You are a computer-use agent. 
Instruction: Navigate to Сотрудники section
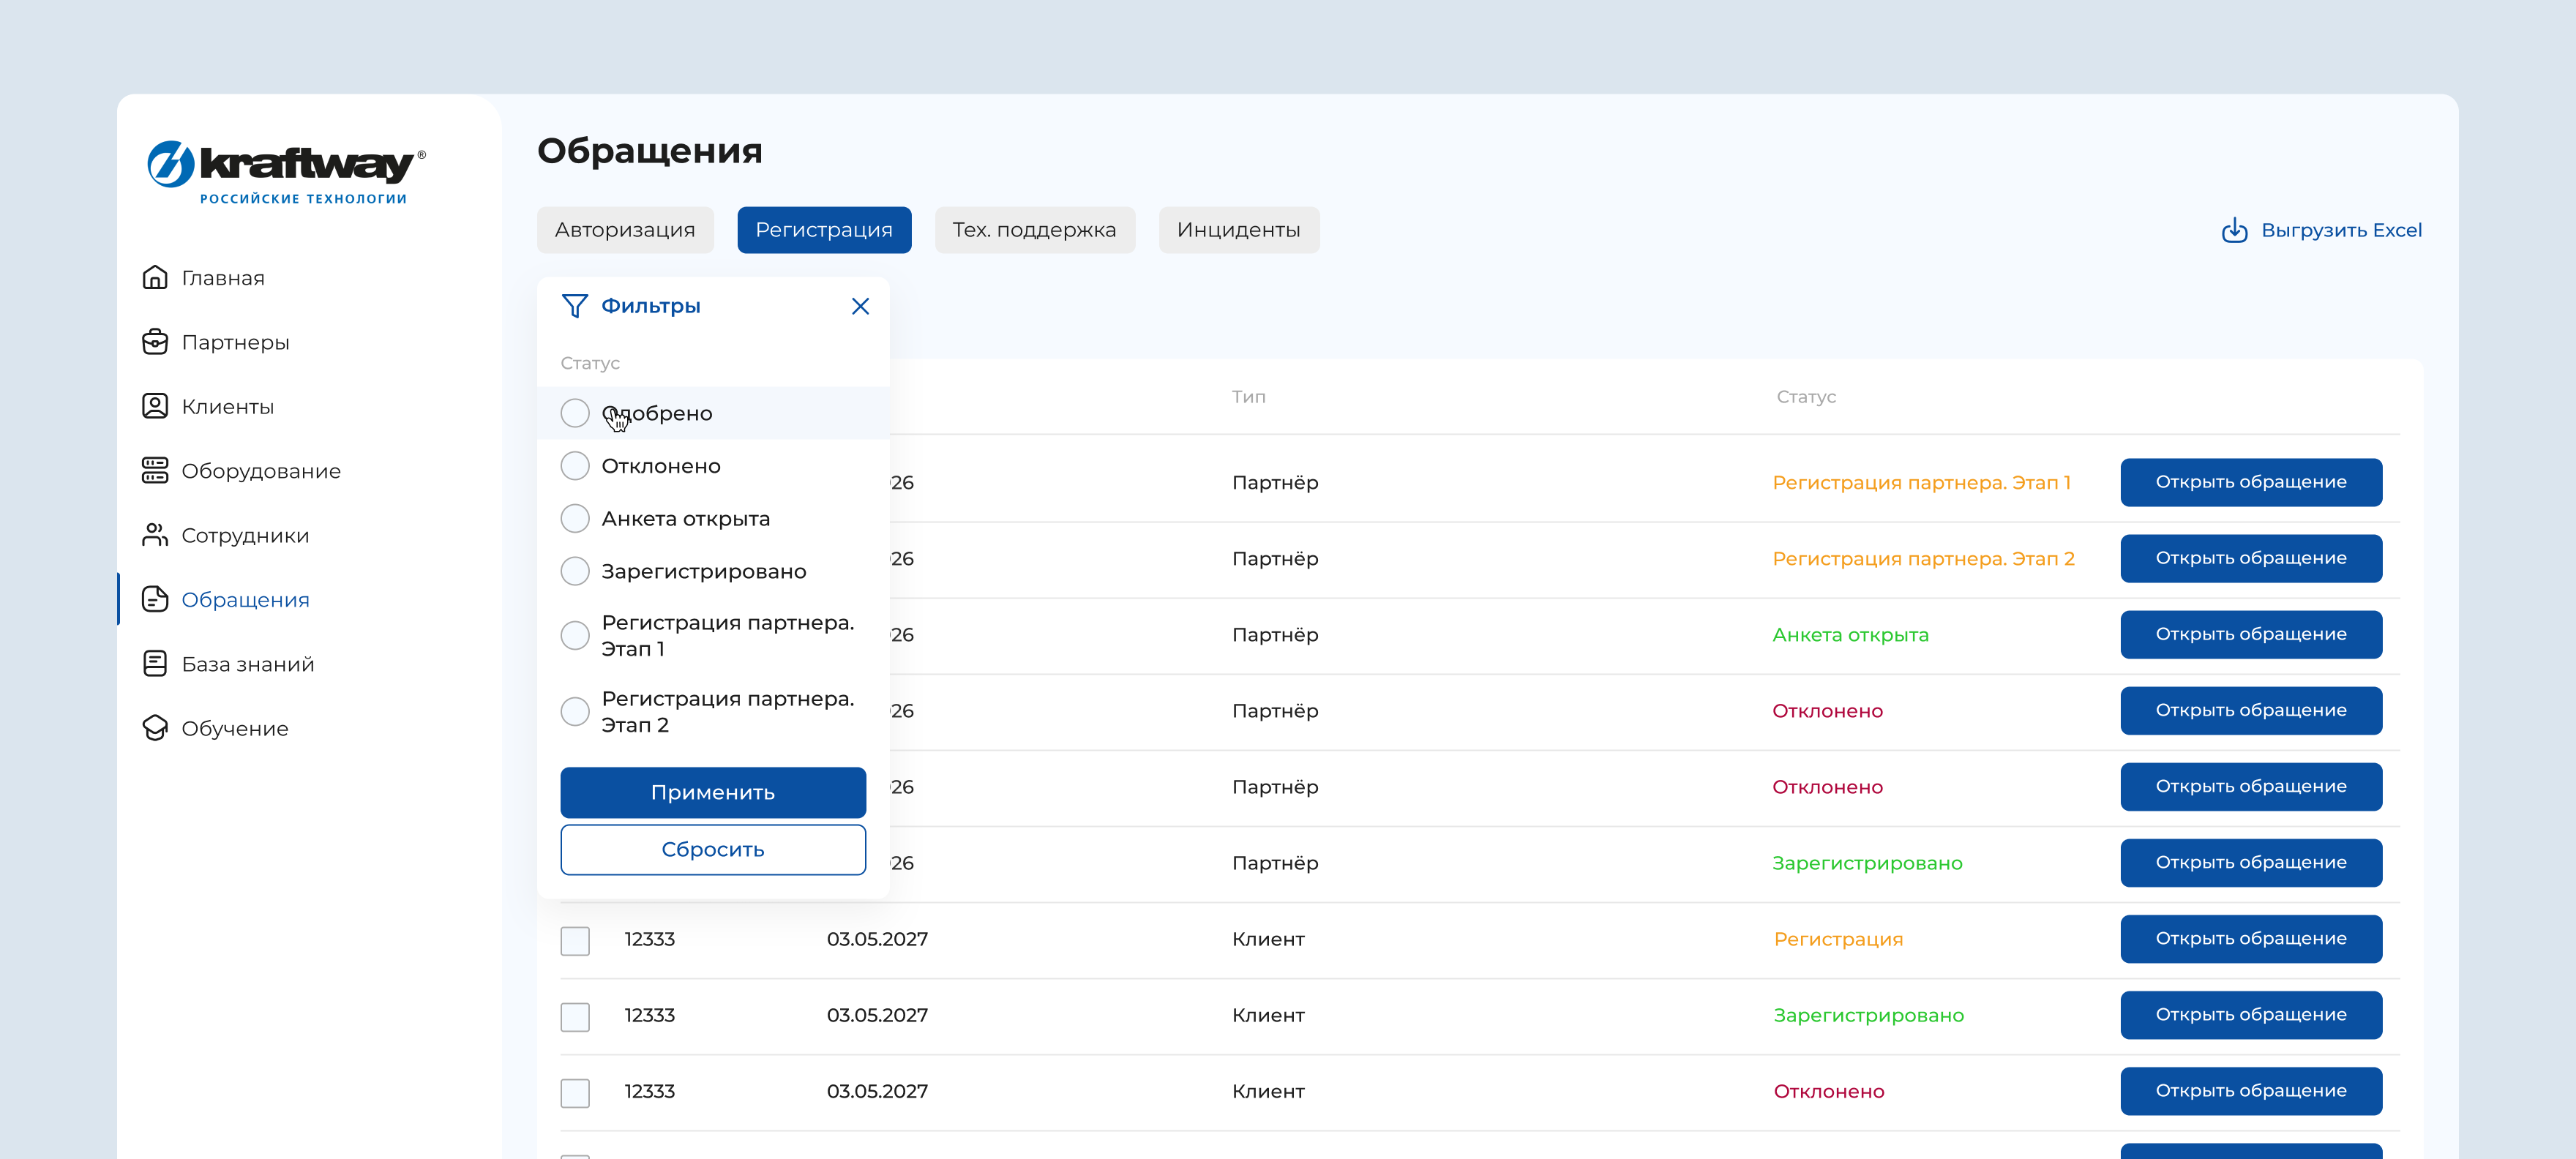[245, 535]
